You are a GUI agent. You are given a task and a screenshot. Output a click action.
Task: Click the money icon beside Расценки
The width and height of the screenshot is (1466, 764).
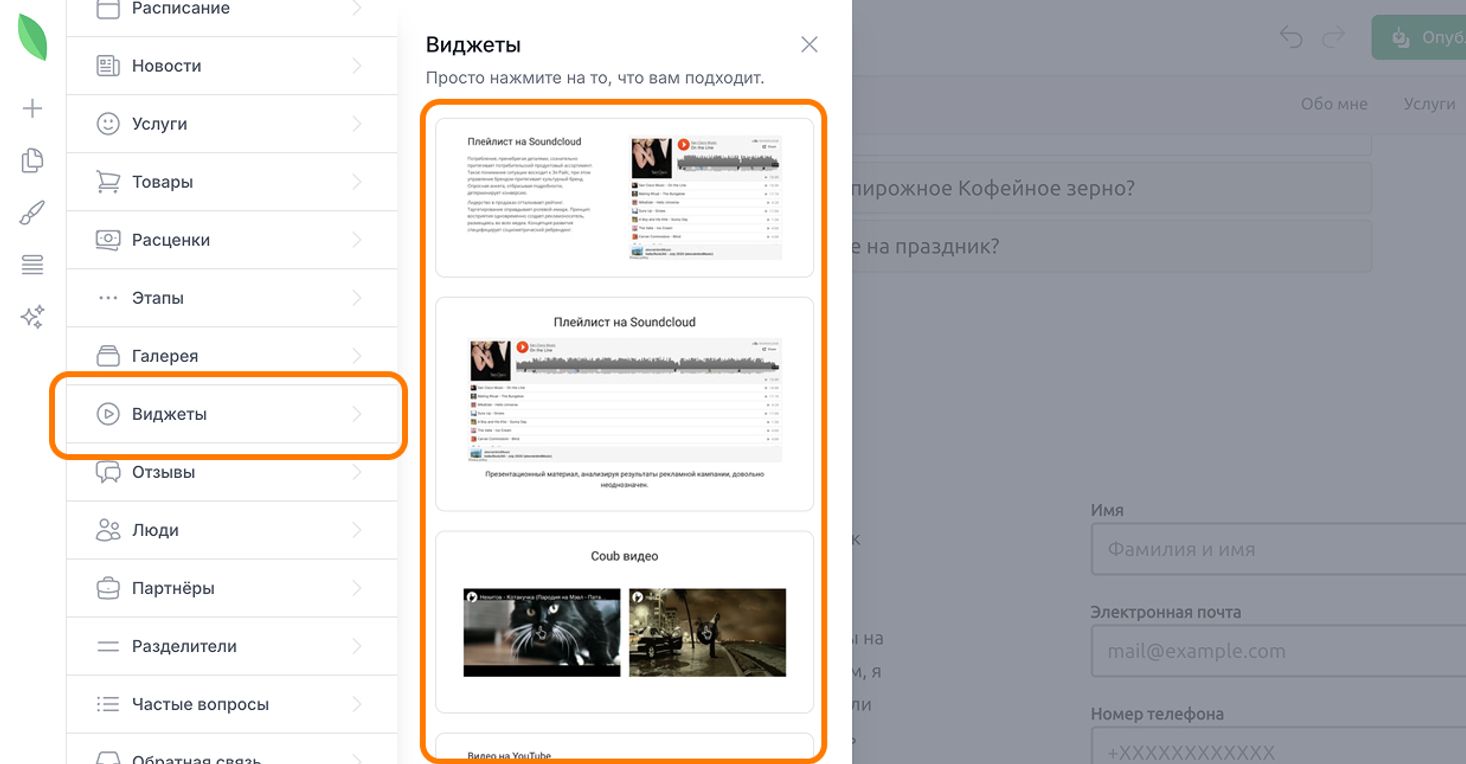(107, 240)
